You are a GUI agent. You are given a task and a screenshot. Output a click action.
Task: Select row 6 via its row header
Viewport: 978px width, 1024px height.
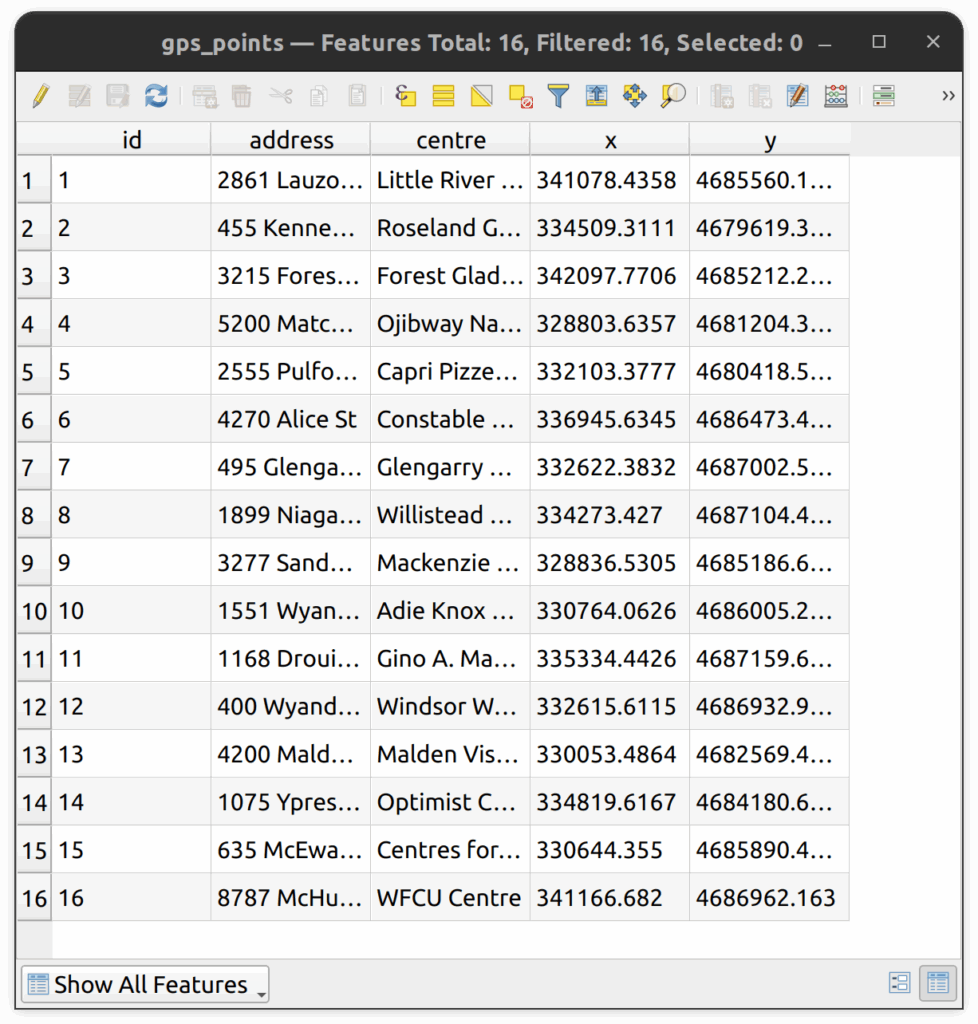point(28,420)
